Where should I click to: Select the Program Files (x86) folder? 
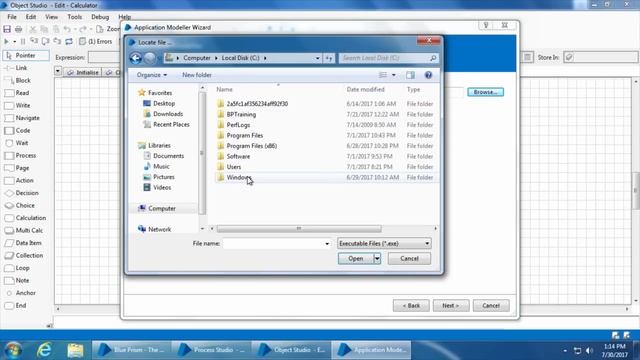(251, 146)
